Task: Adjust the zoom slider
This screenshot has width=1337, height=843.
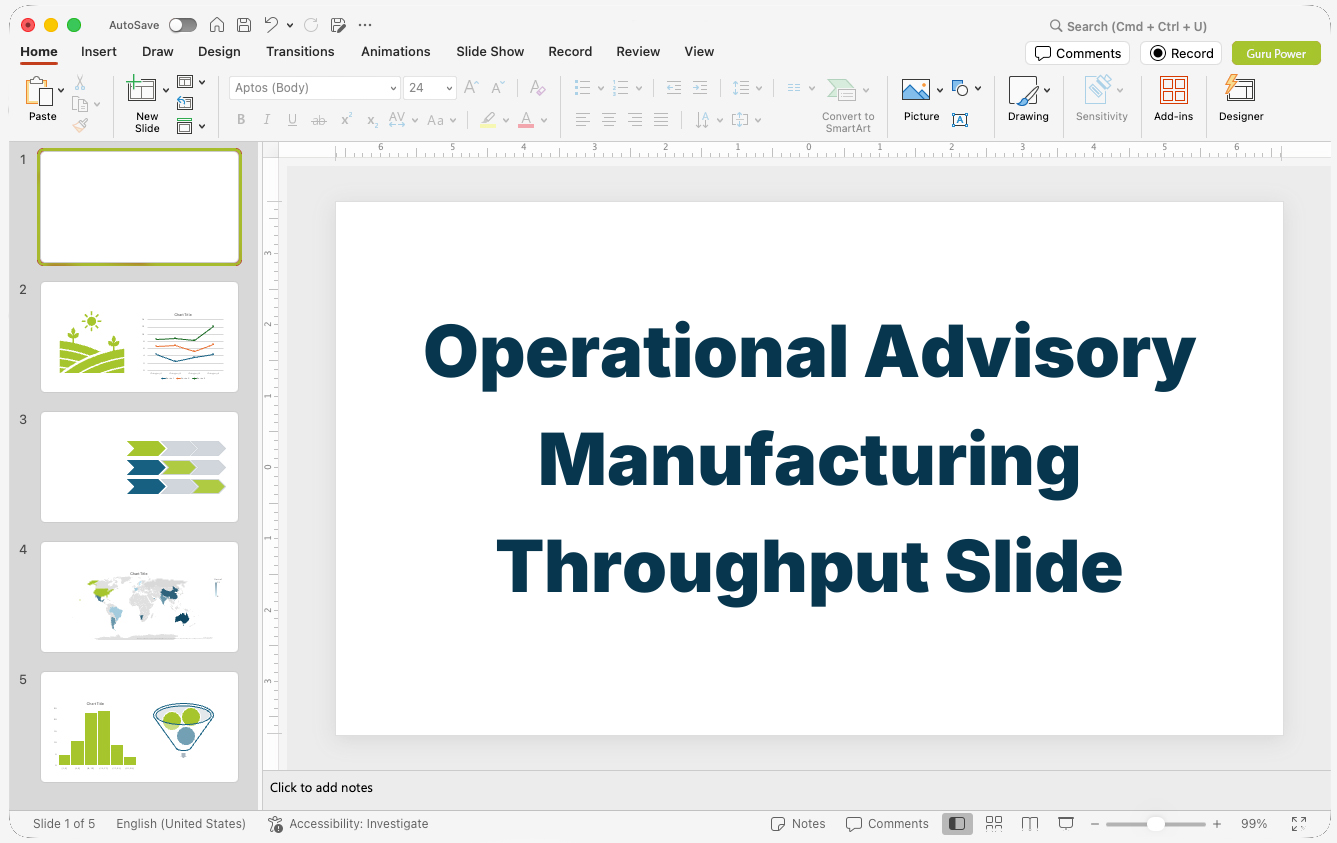Action: [x=1155, y=824]
